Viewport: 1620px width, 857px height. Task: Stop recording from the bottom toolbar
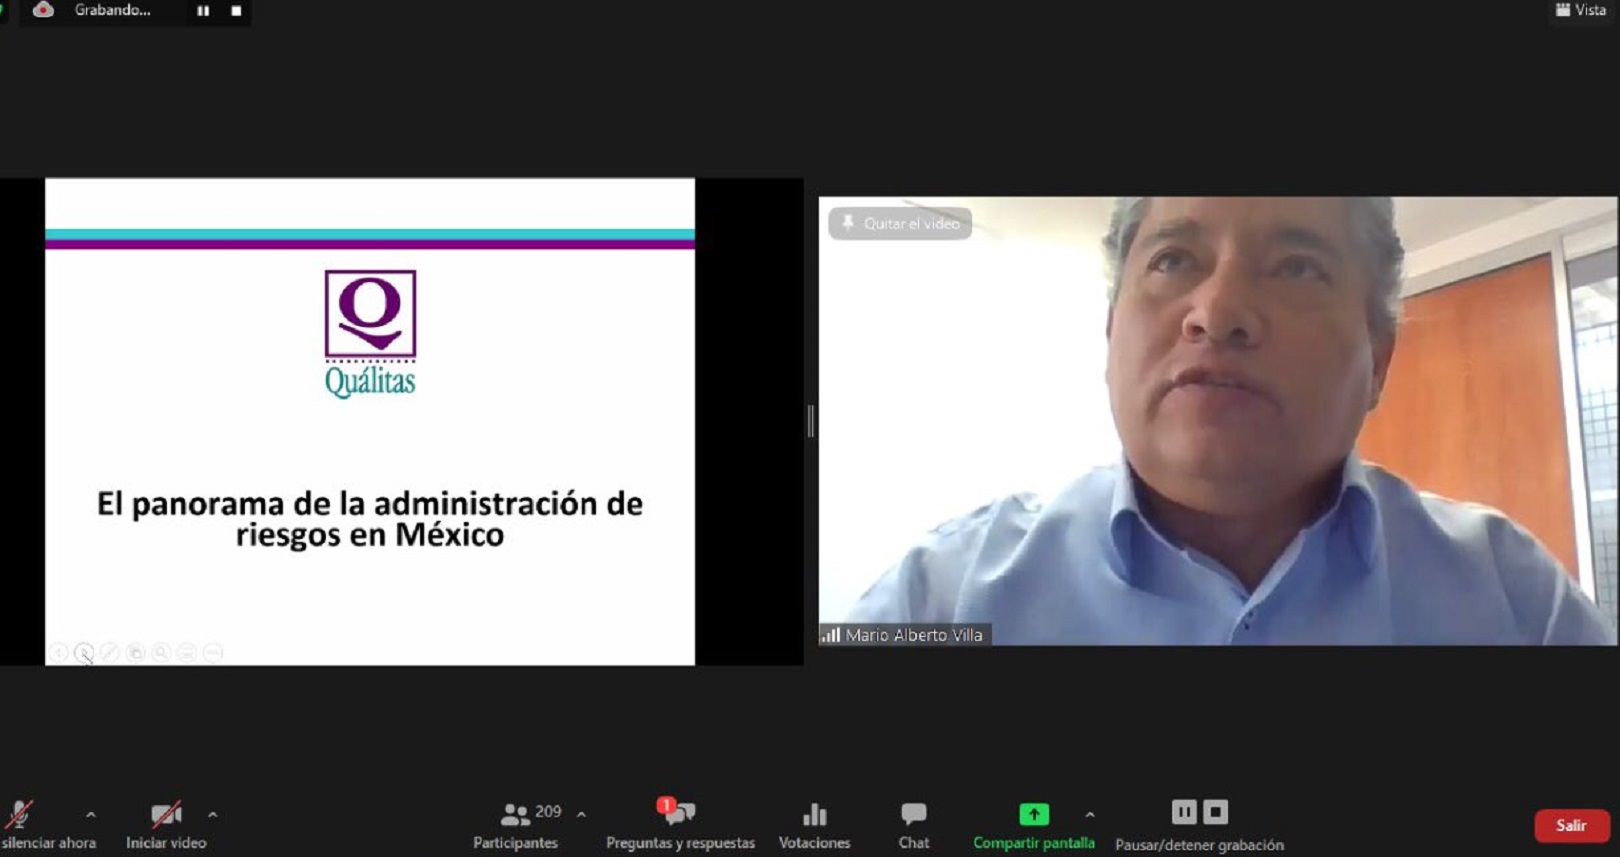[x=1216, y=812]
